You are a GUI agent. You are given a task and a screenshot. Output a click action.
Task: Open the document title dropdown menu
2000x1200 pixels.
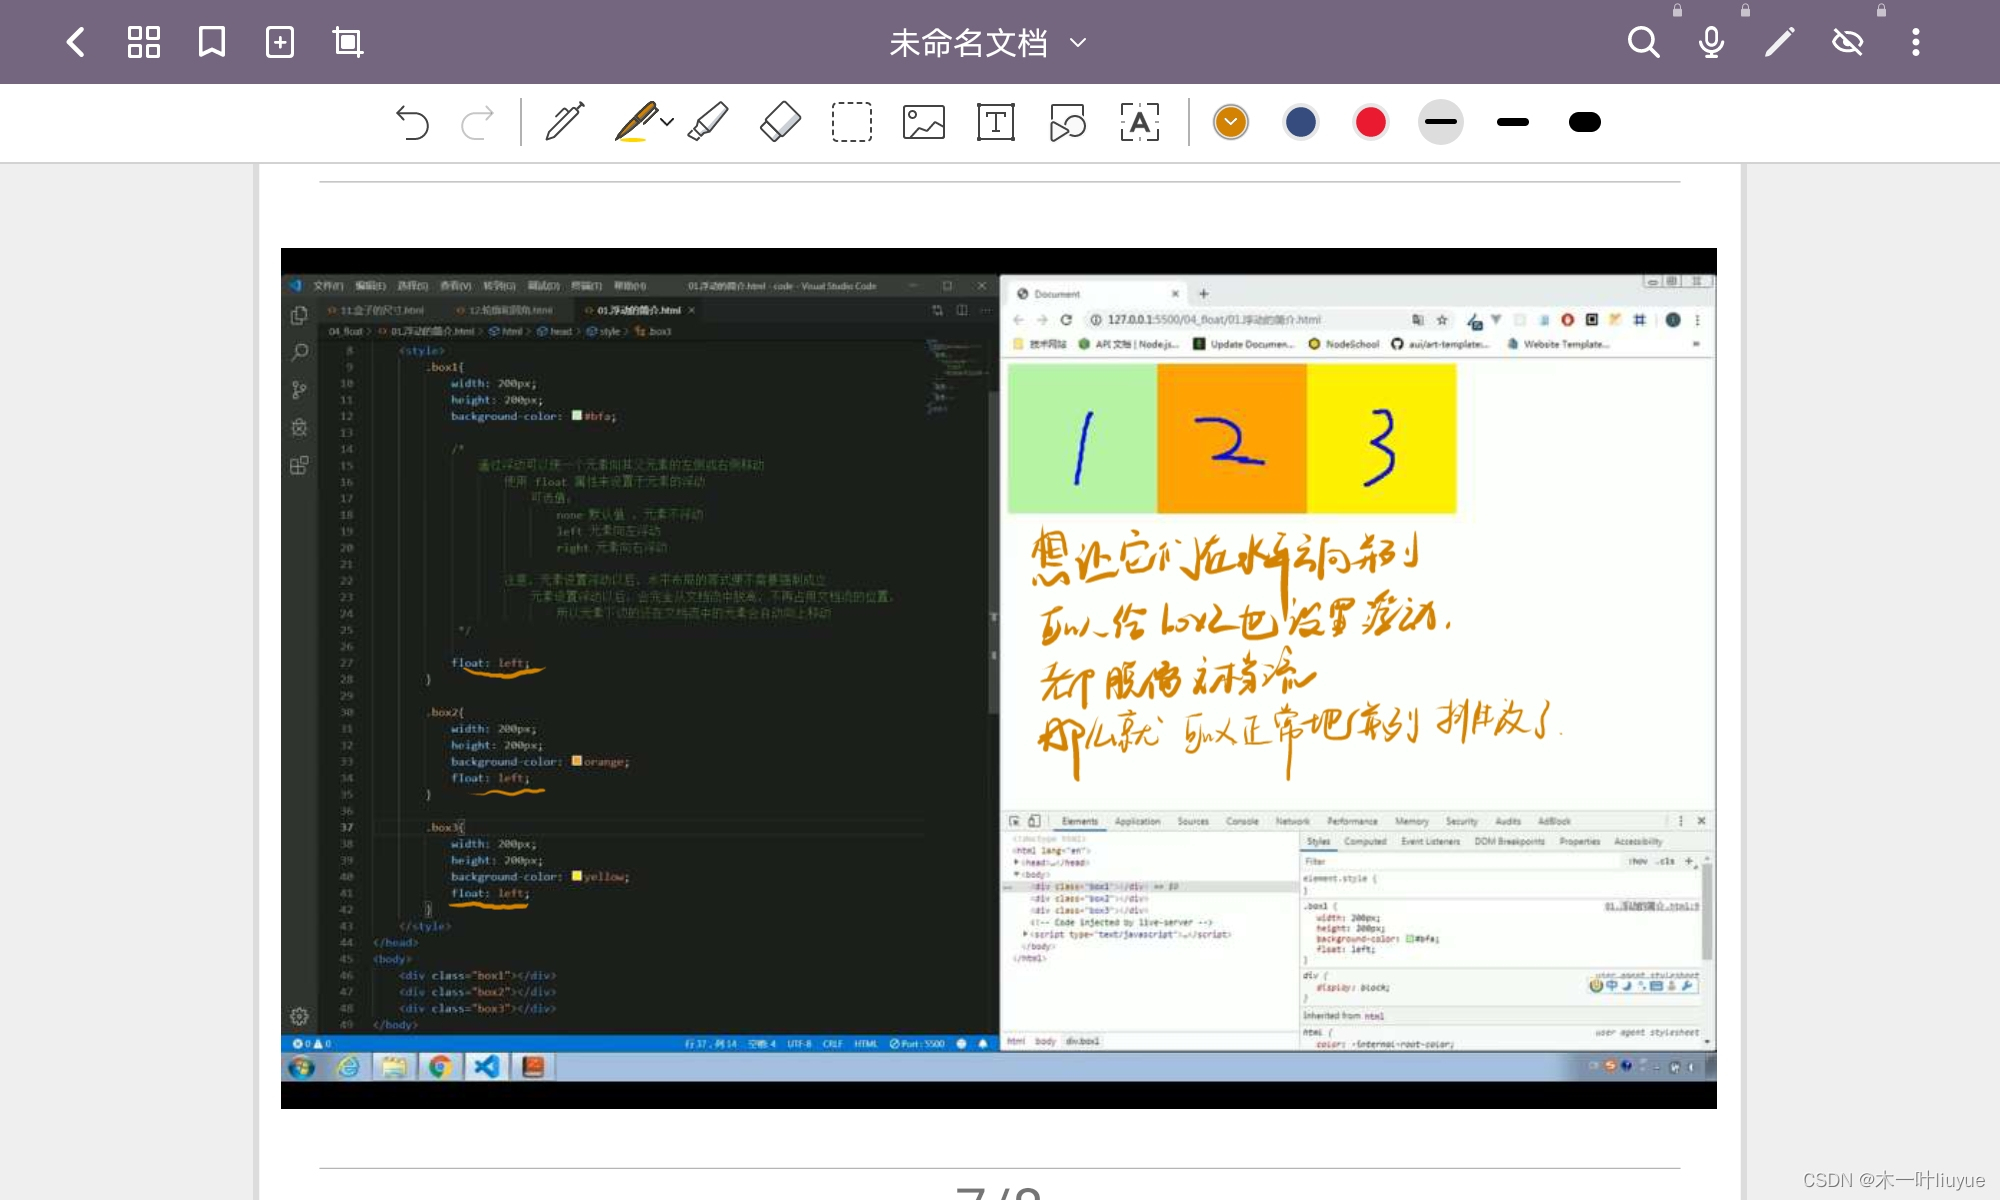(1080, 41)
